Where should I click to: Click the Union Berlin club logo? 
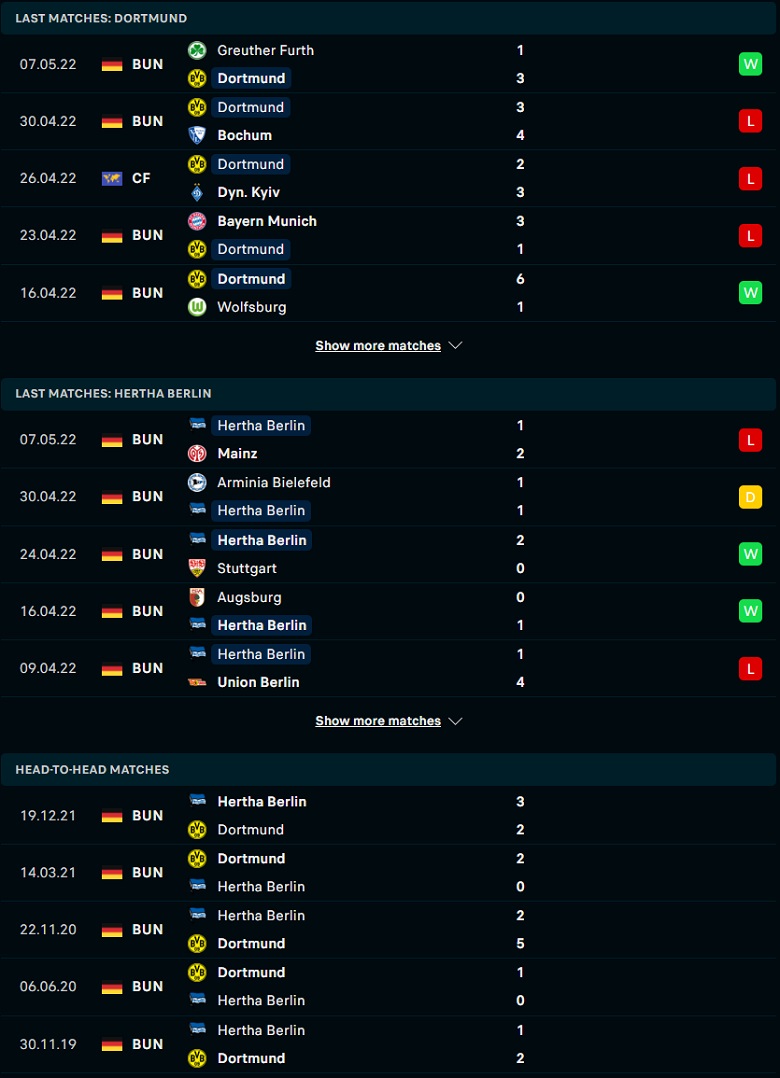click(x=197, y=683)
